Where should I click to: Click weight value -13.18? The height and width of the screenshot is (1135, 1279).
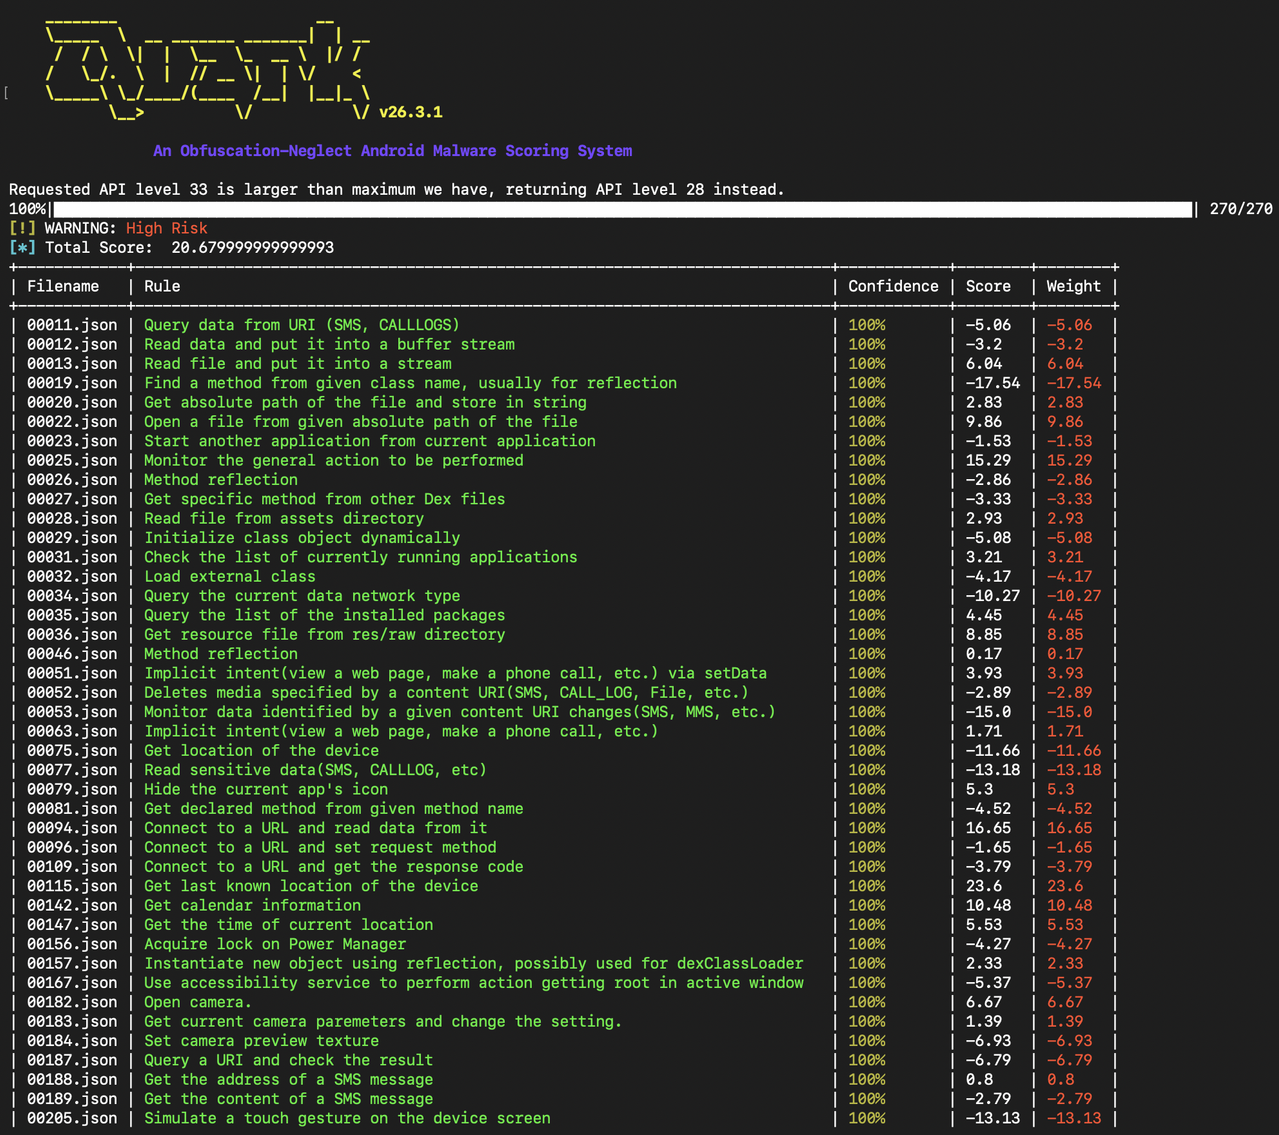coord(1074,770)
